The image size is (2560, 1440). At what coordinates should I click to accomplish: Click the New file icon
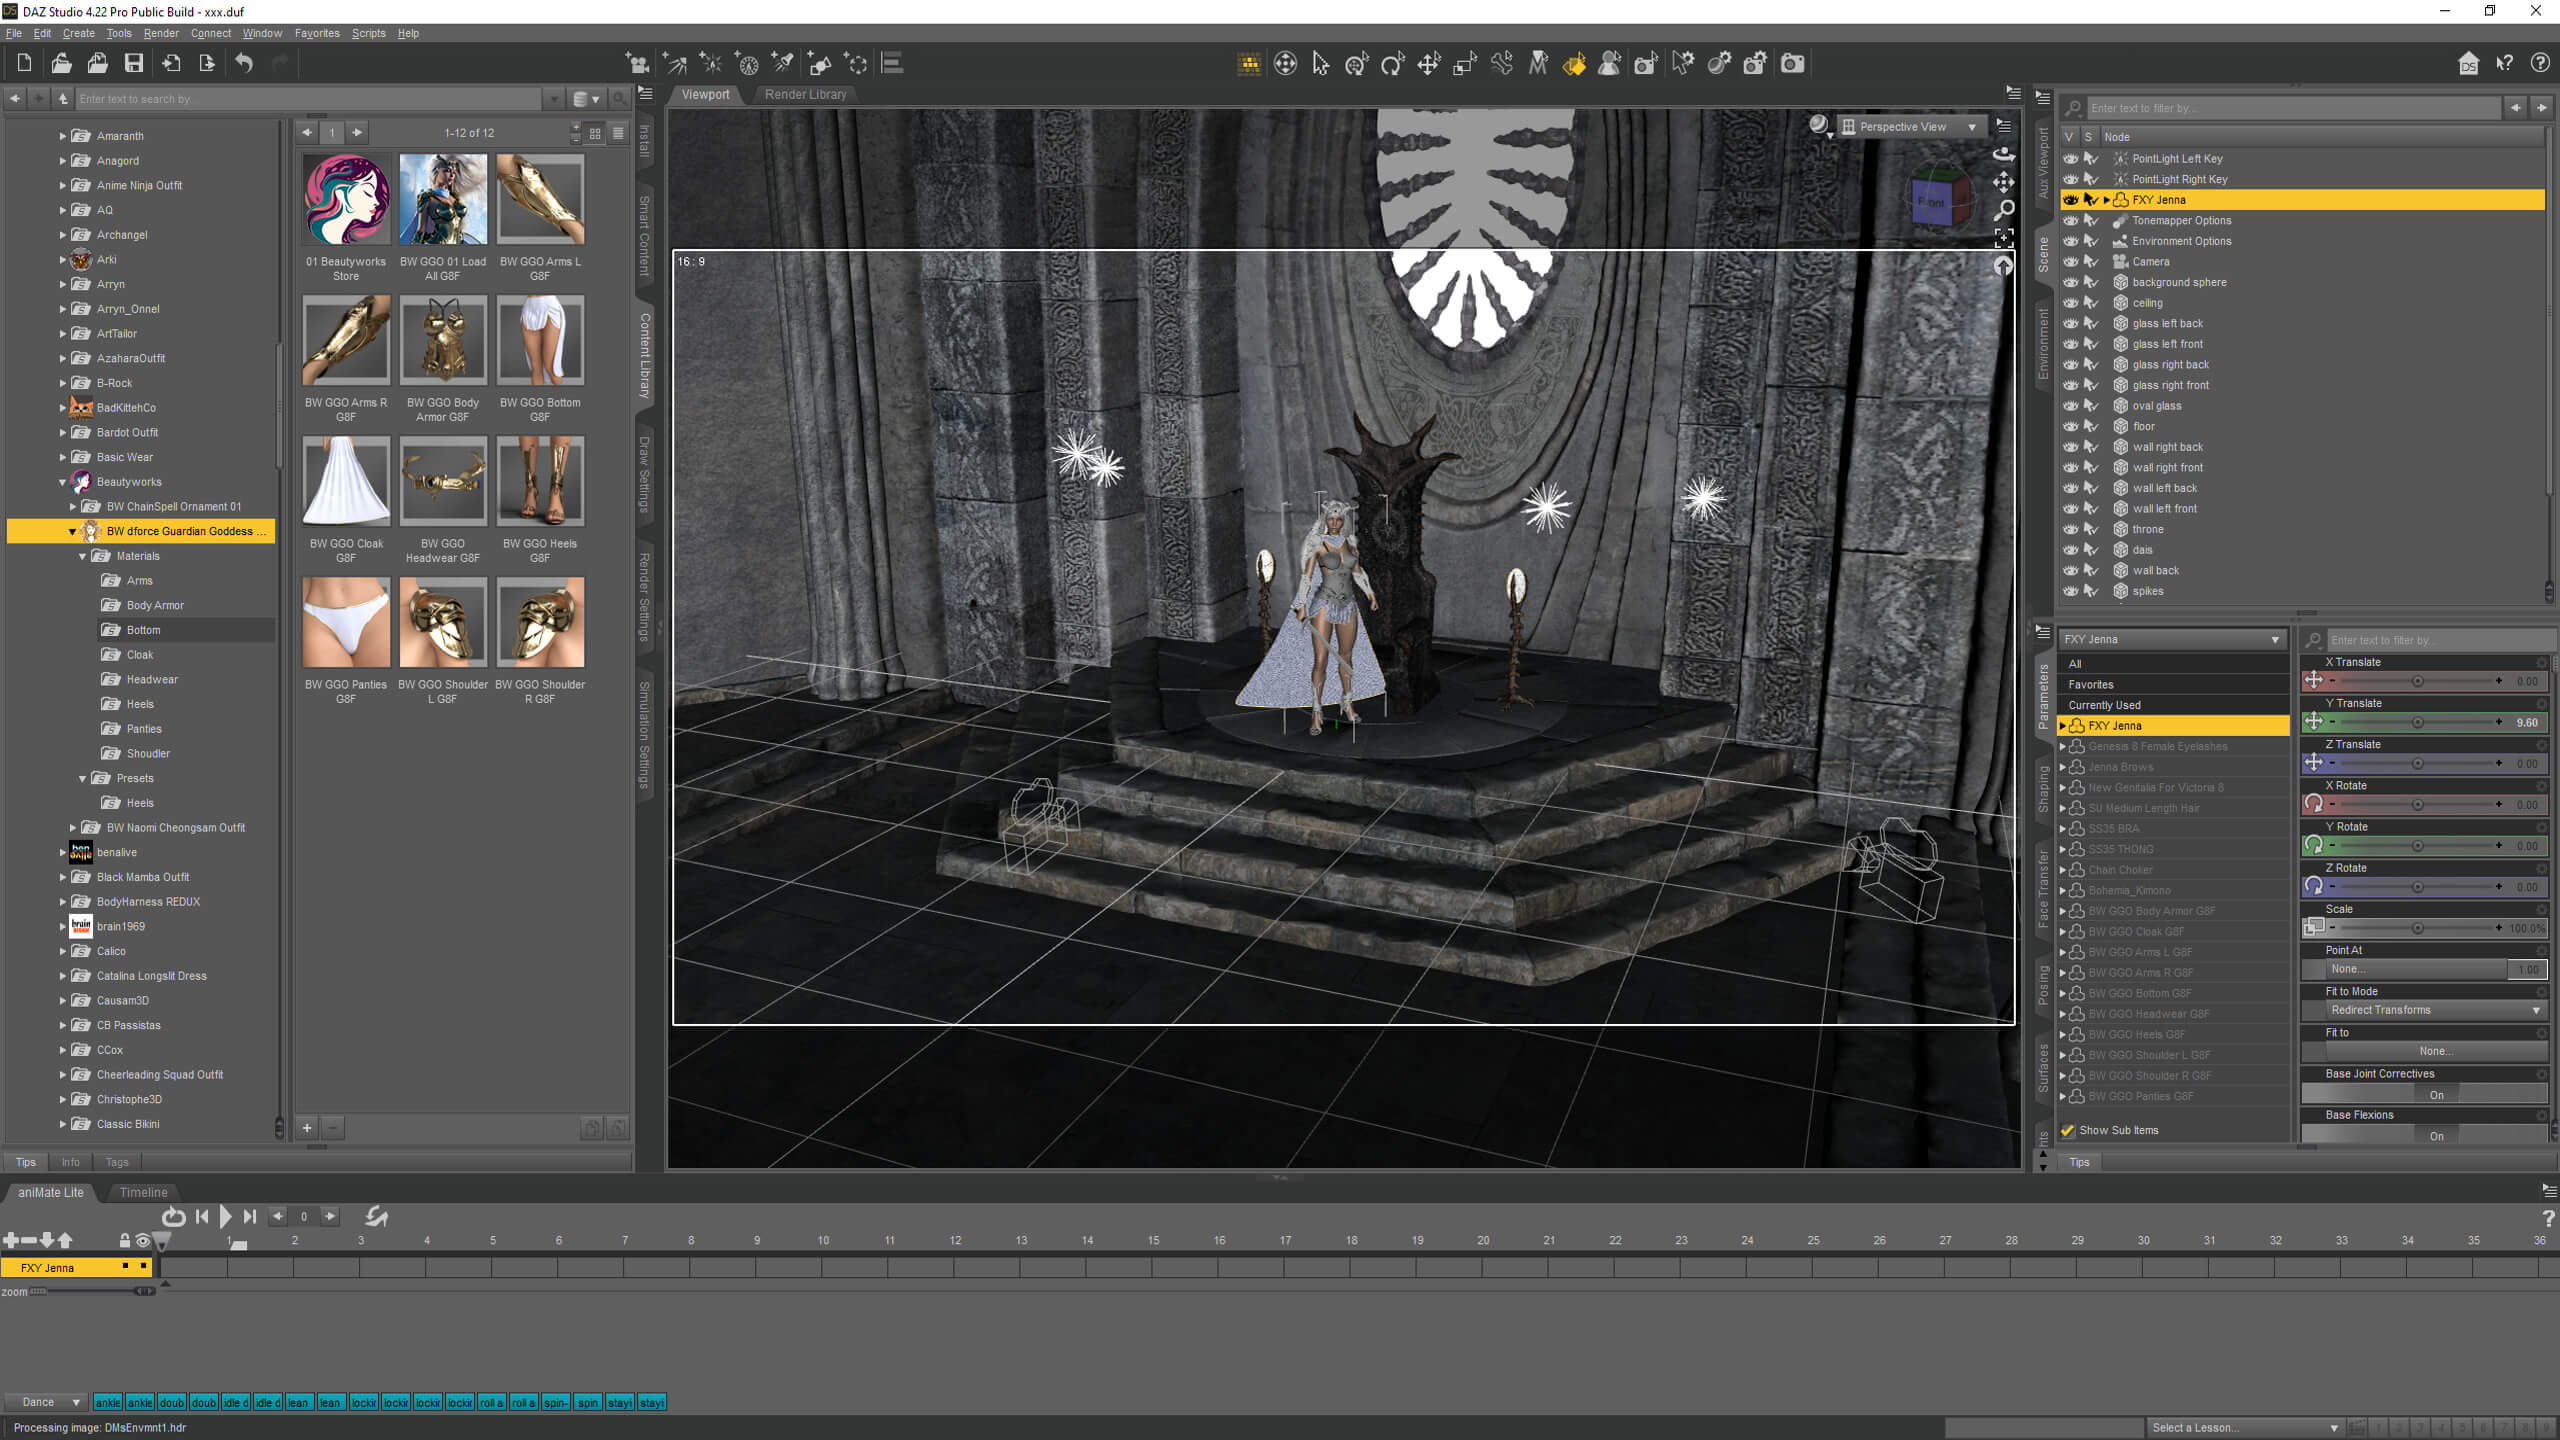(x=24, y=64)
